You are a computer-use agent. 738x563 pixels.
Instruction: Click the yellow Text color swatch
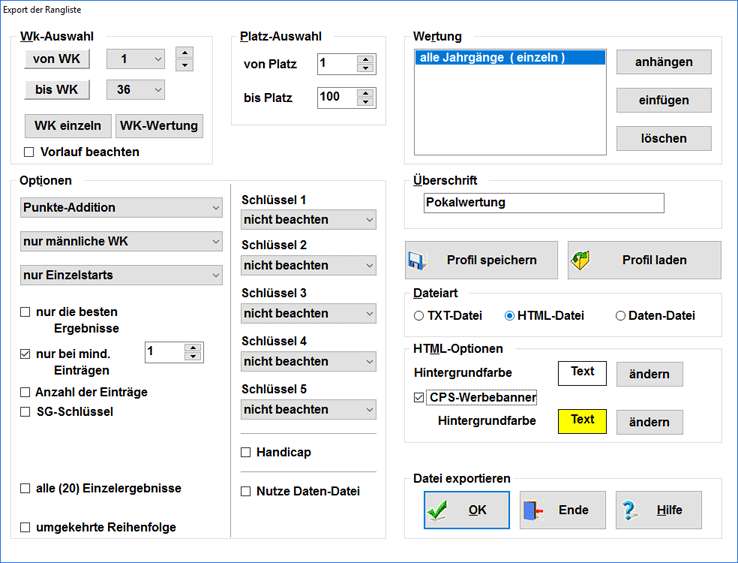point(582,420)
